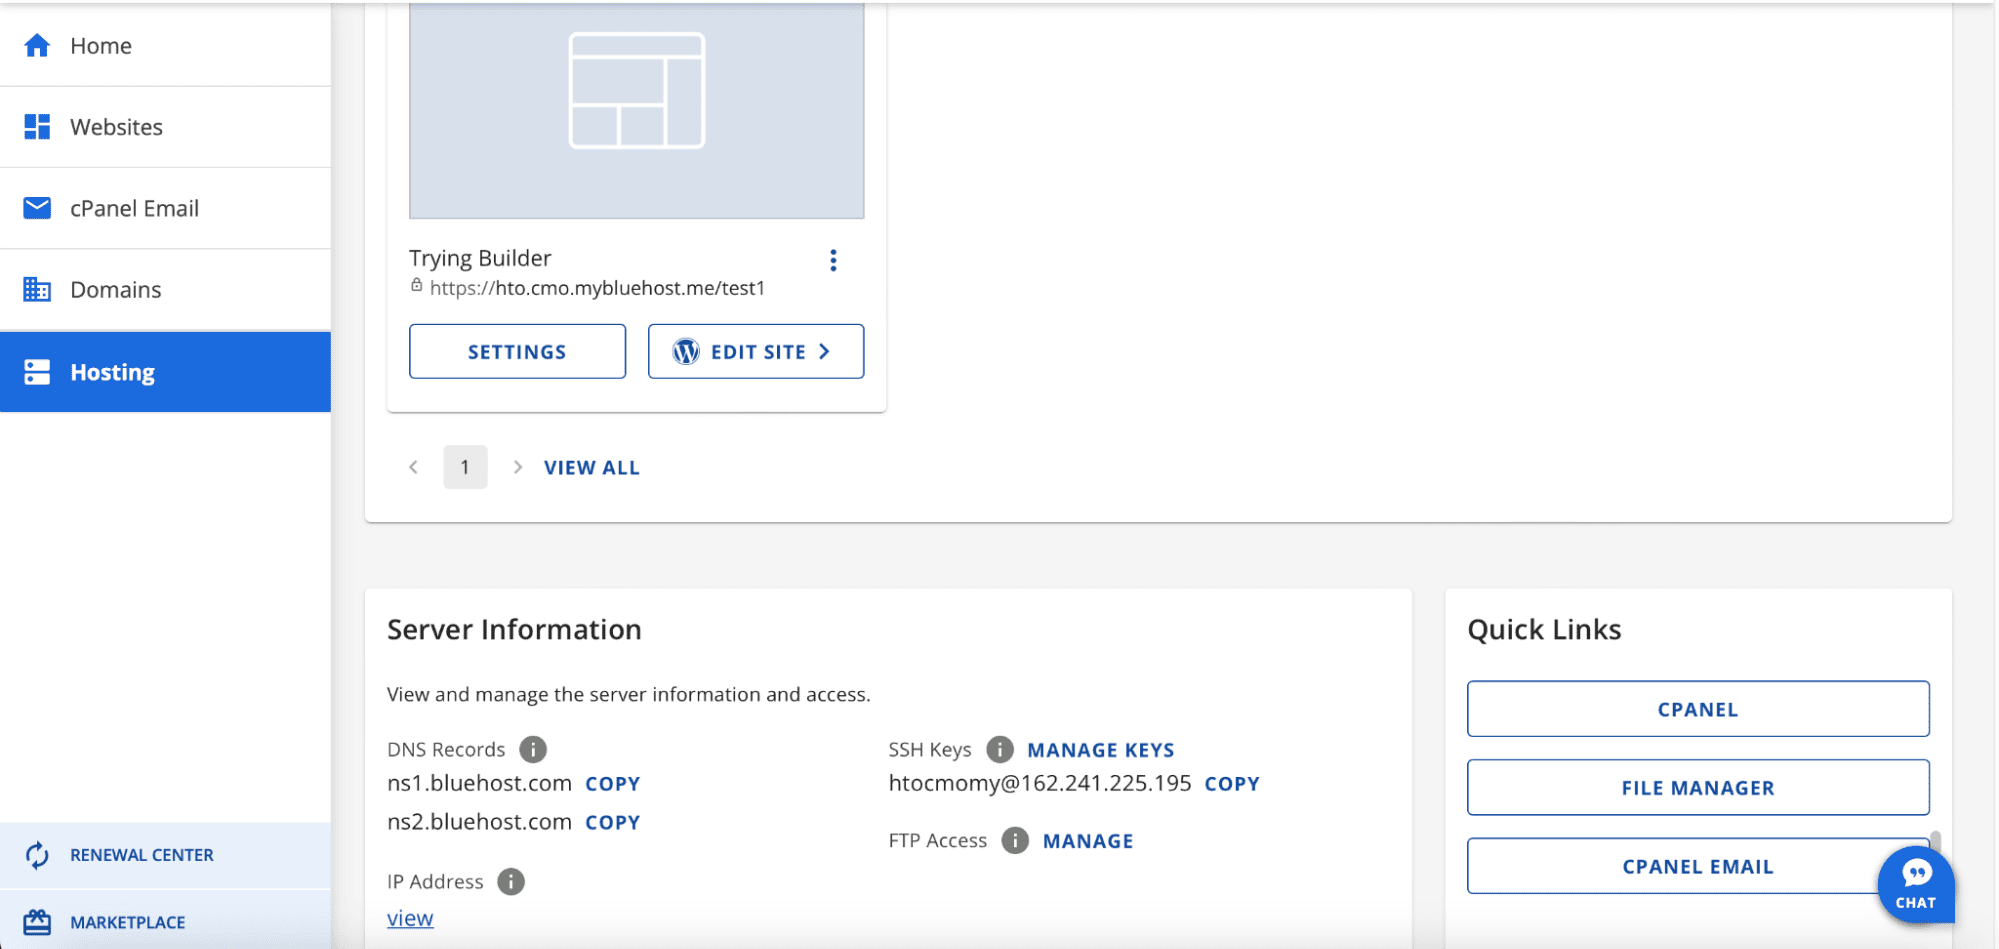Open Home in the sidebar

[100, 46]
